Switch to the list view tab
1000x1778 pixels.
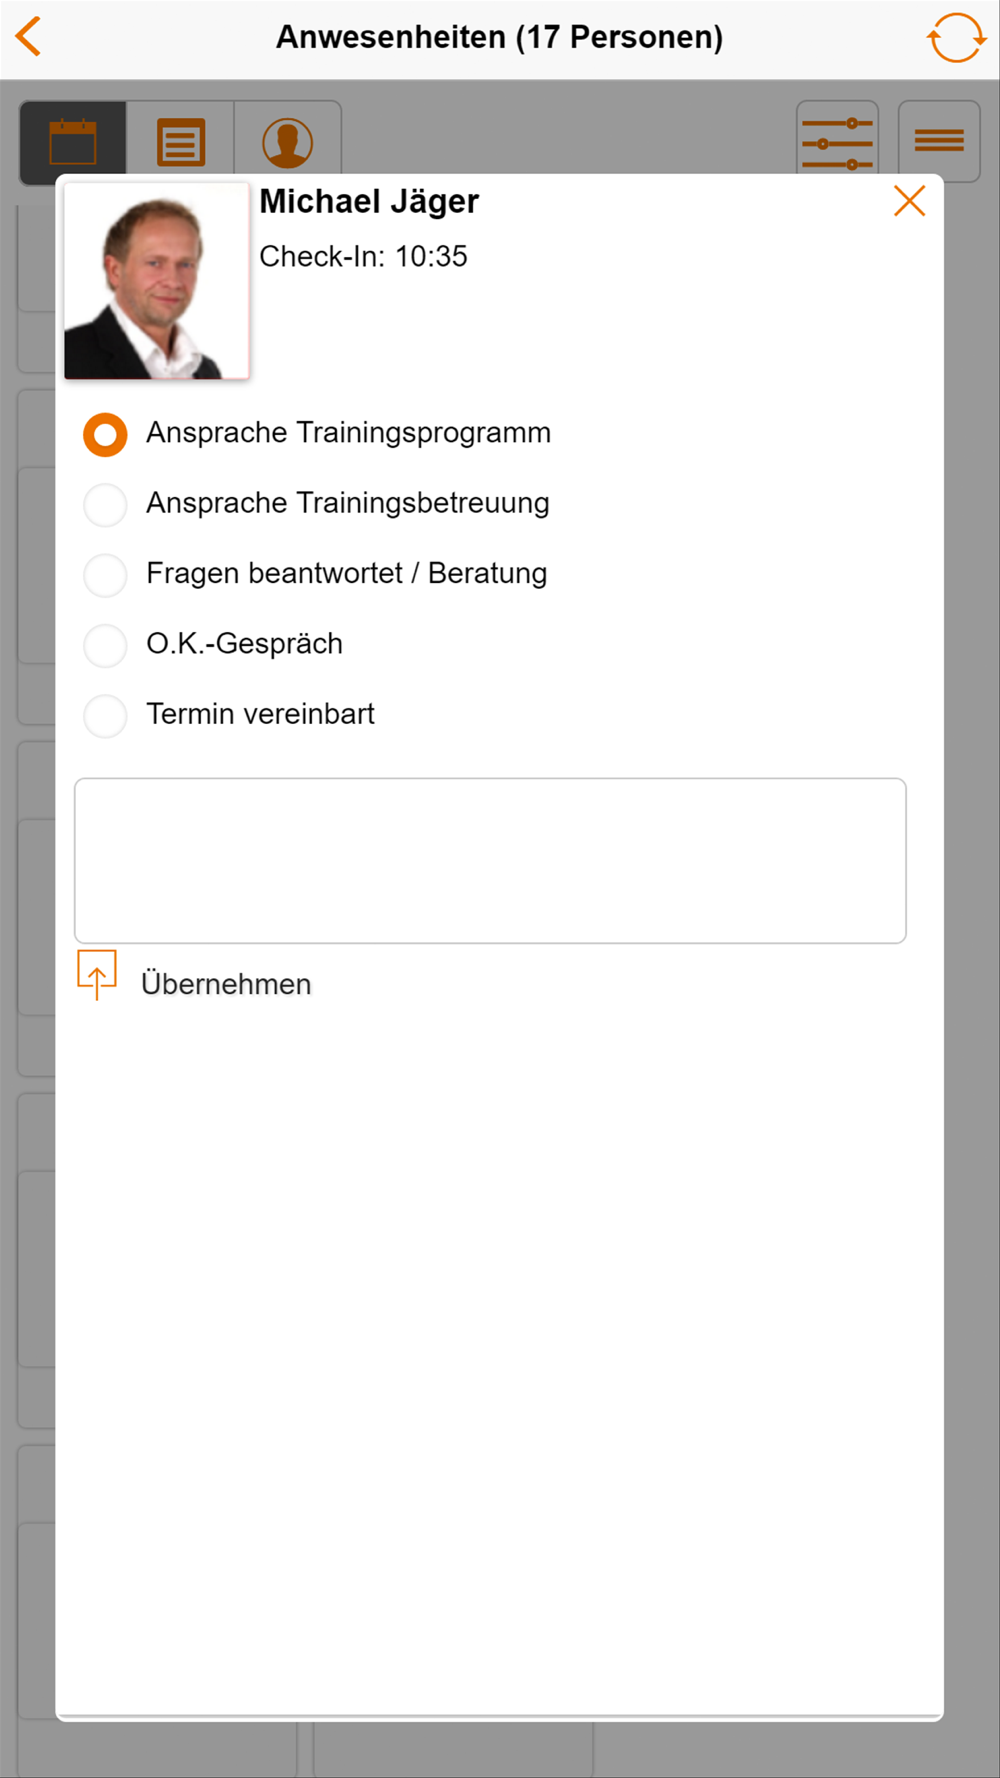coord(181,141)
